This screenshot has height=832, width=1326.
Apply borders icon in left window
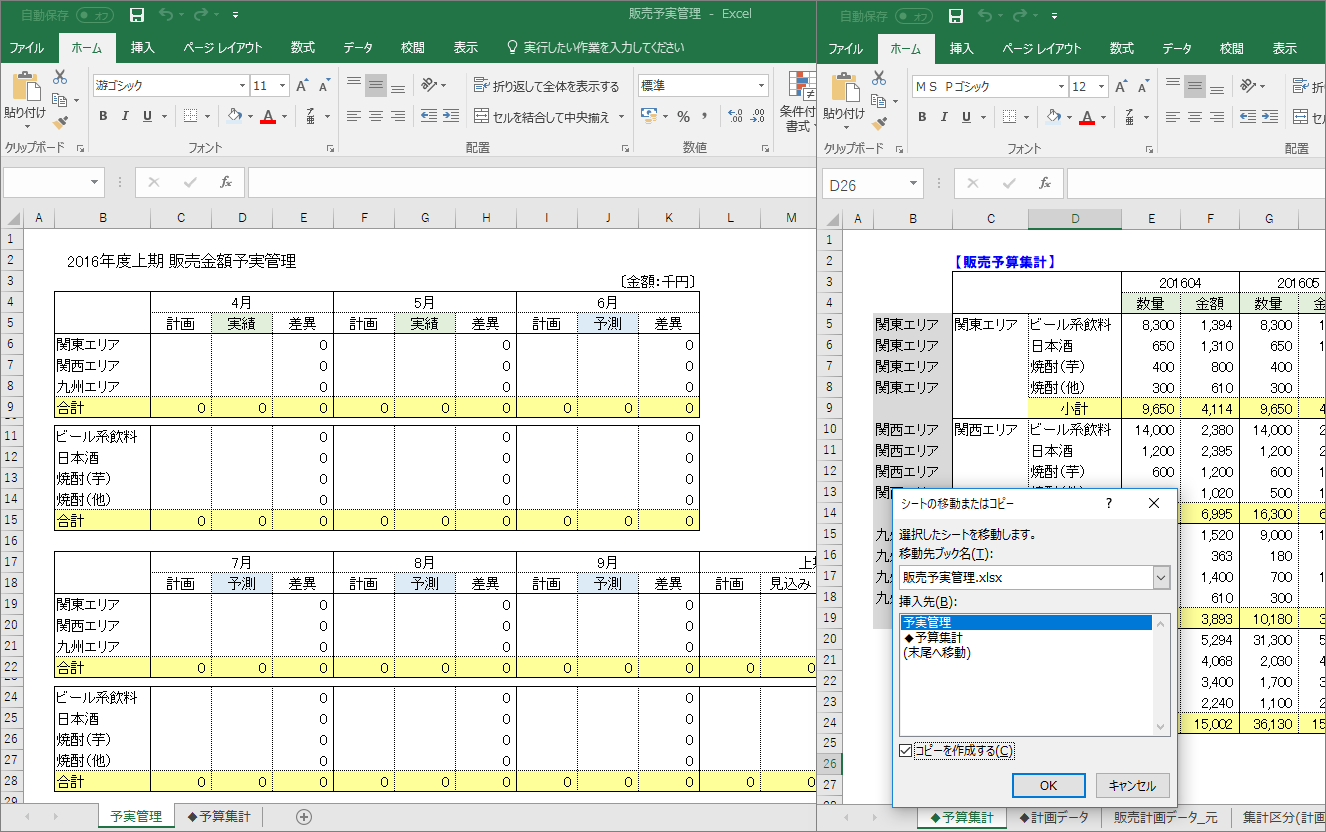click(192, 116)
